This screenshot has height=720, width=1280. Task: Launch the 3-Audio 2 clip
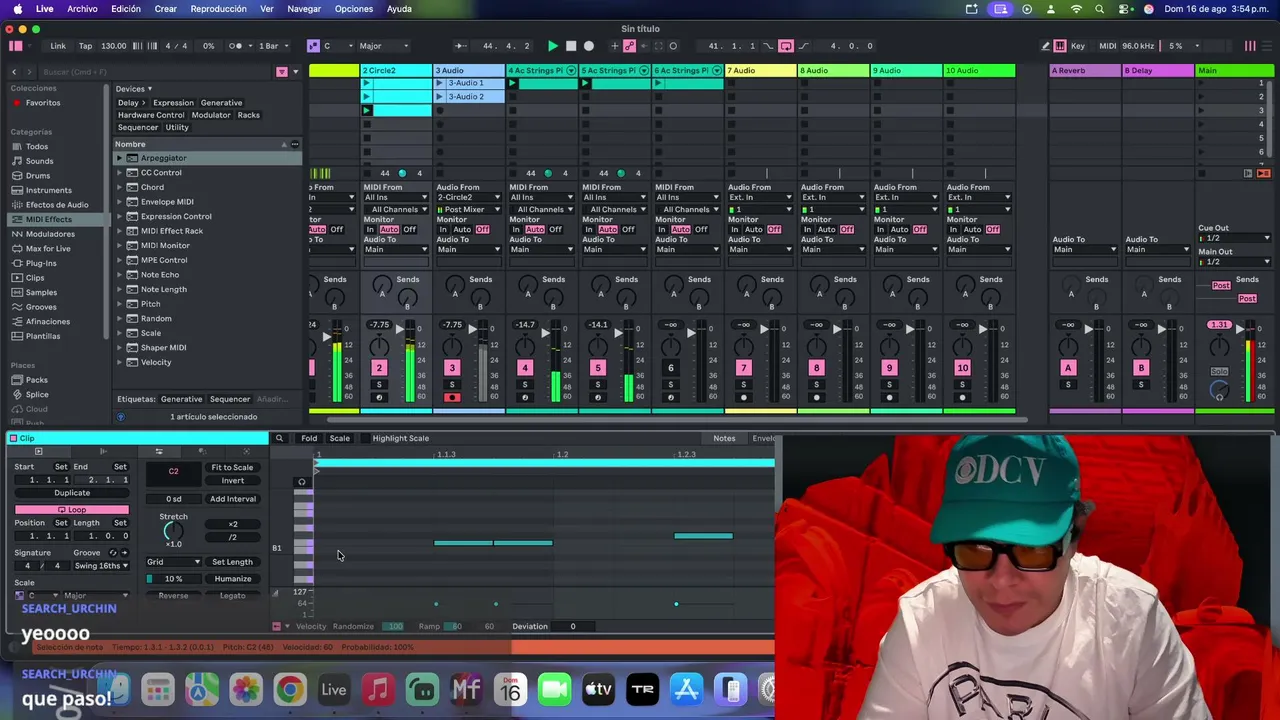[x=440, y=97]
